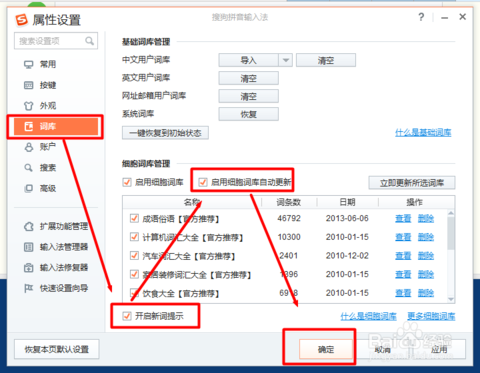Click date 2010-12-02 cell
480x373 pixels.
click(x=347, y=256)
